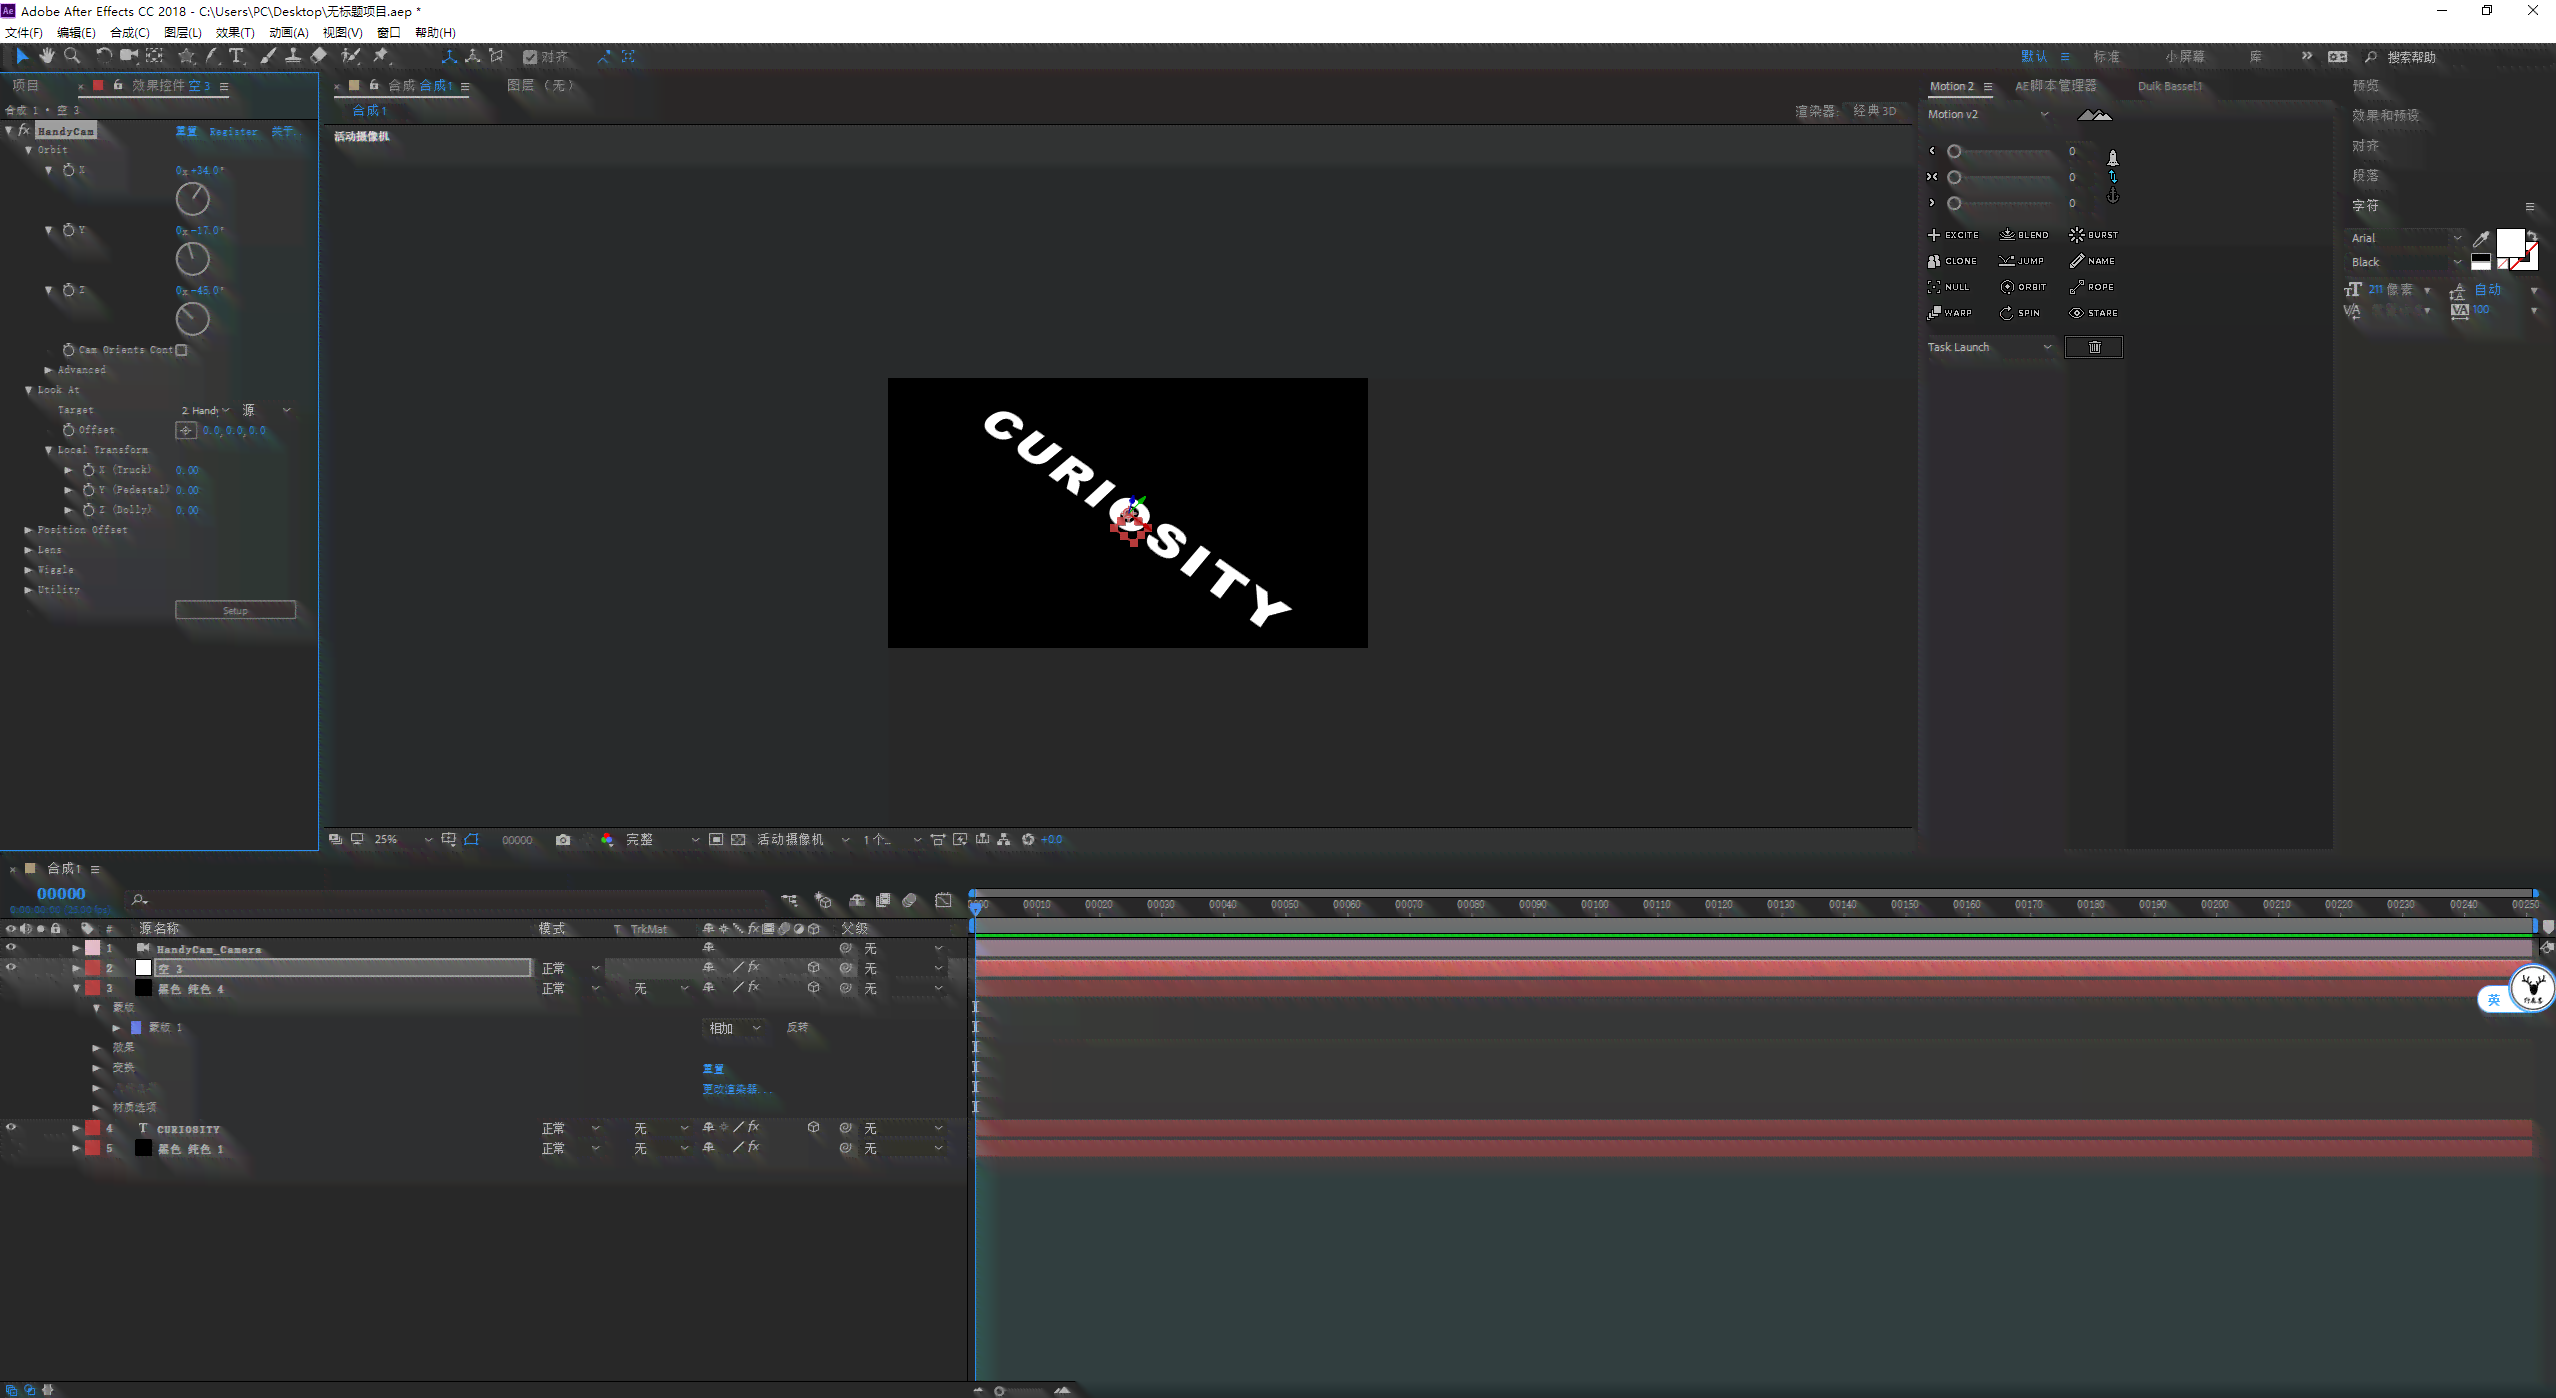Click the white fill color swatch
The height and width of the screenshot is (1398, 2556).
coord(2510,244)
